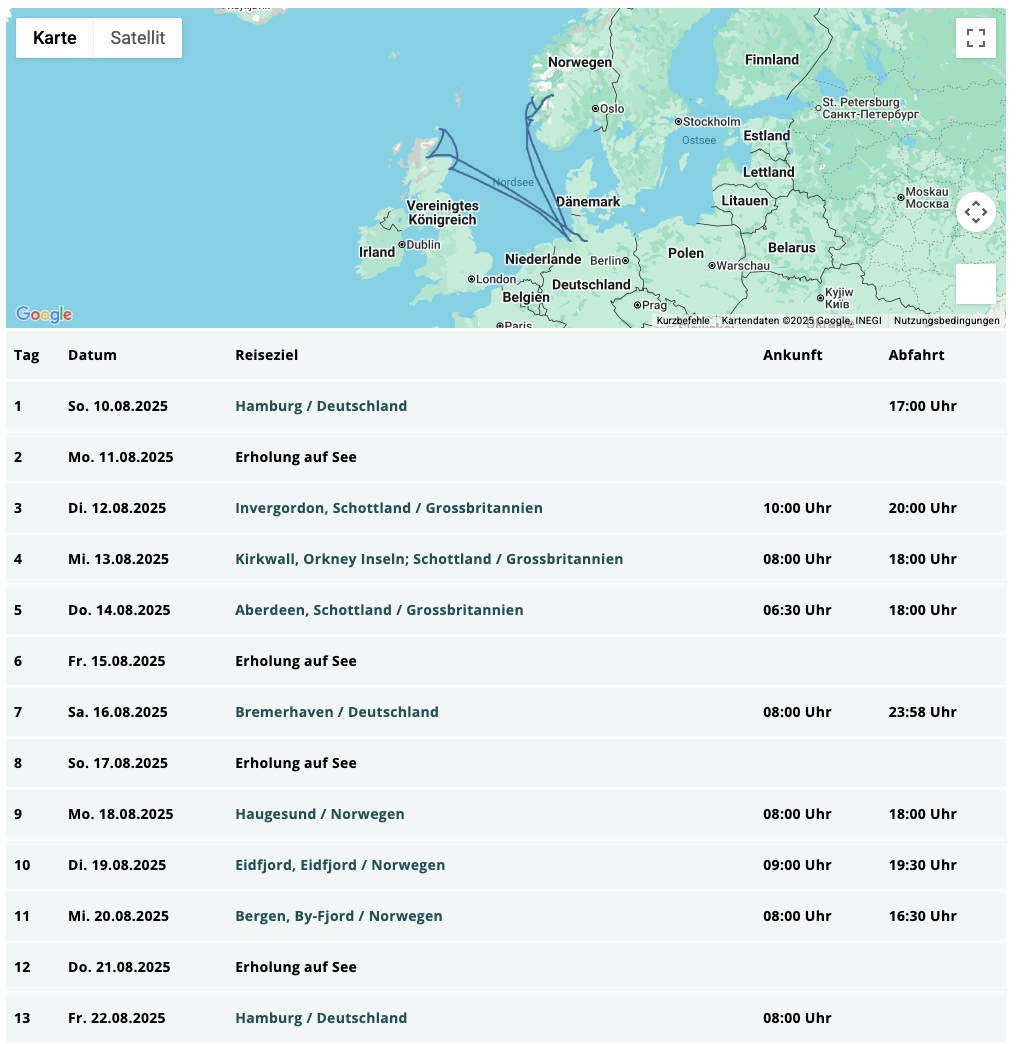Screen dimensions: 1016x1044
Task: Select date So. 10.08.2025
Action: (118, 406)
